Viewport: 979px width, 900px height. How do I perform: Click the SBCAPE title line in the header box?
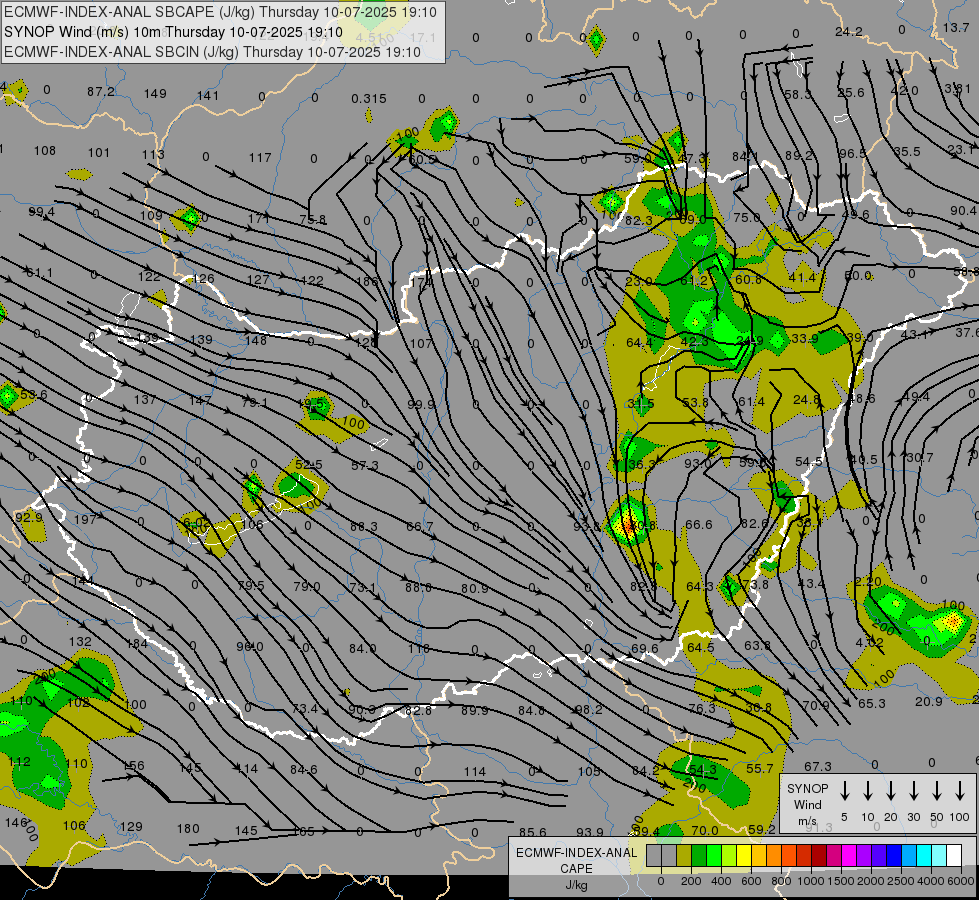coord(220,12)
